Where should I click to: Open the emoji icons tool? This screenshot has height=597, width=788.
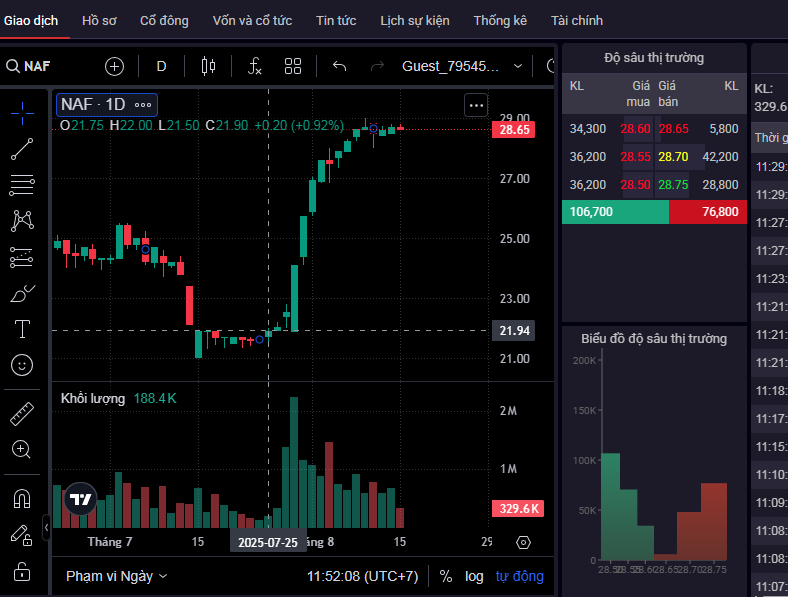coord(22,365)
